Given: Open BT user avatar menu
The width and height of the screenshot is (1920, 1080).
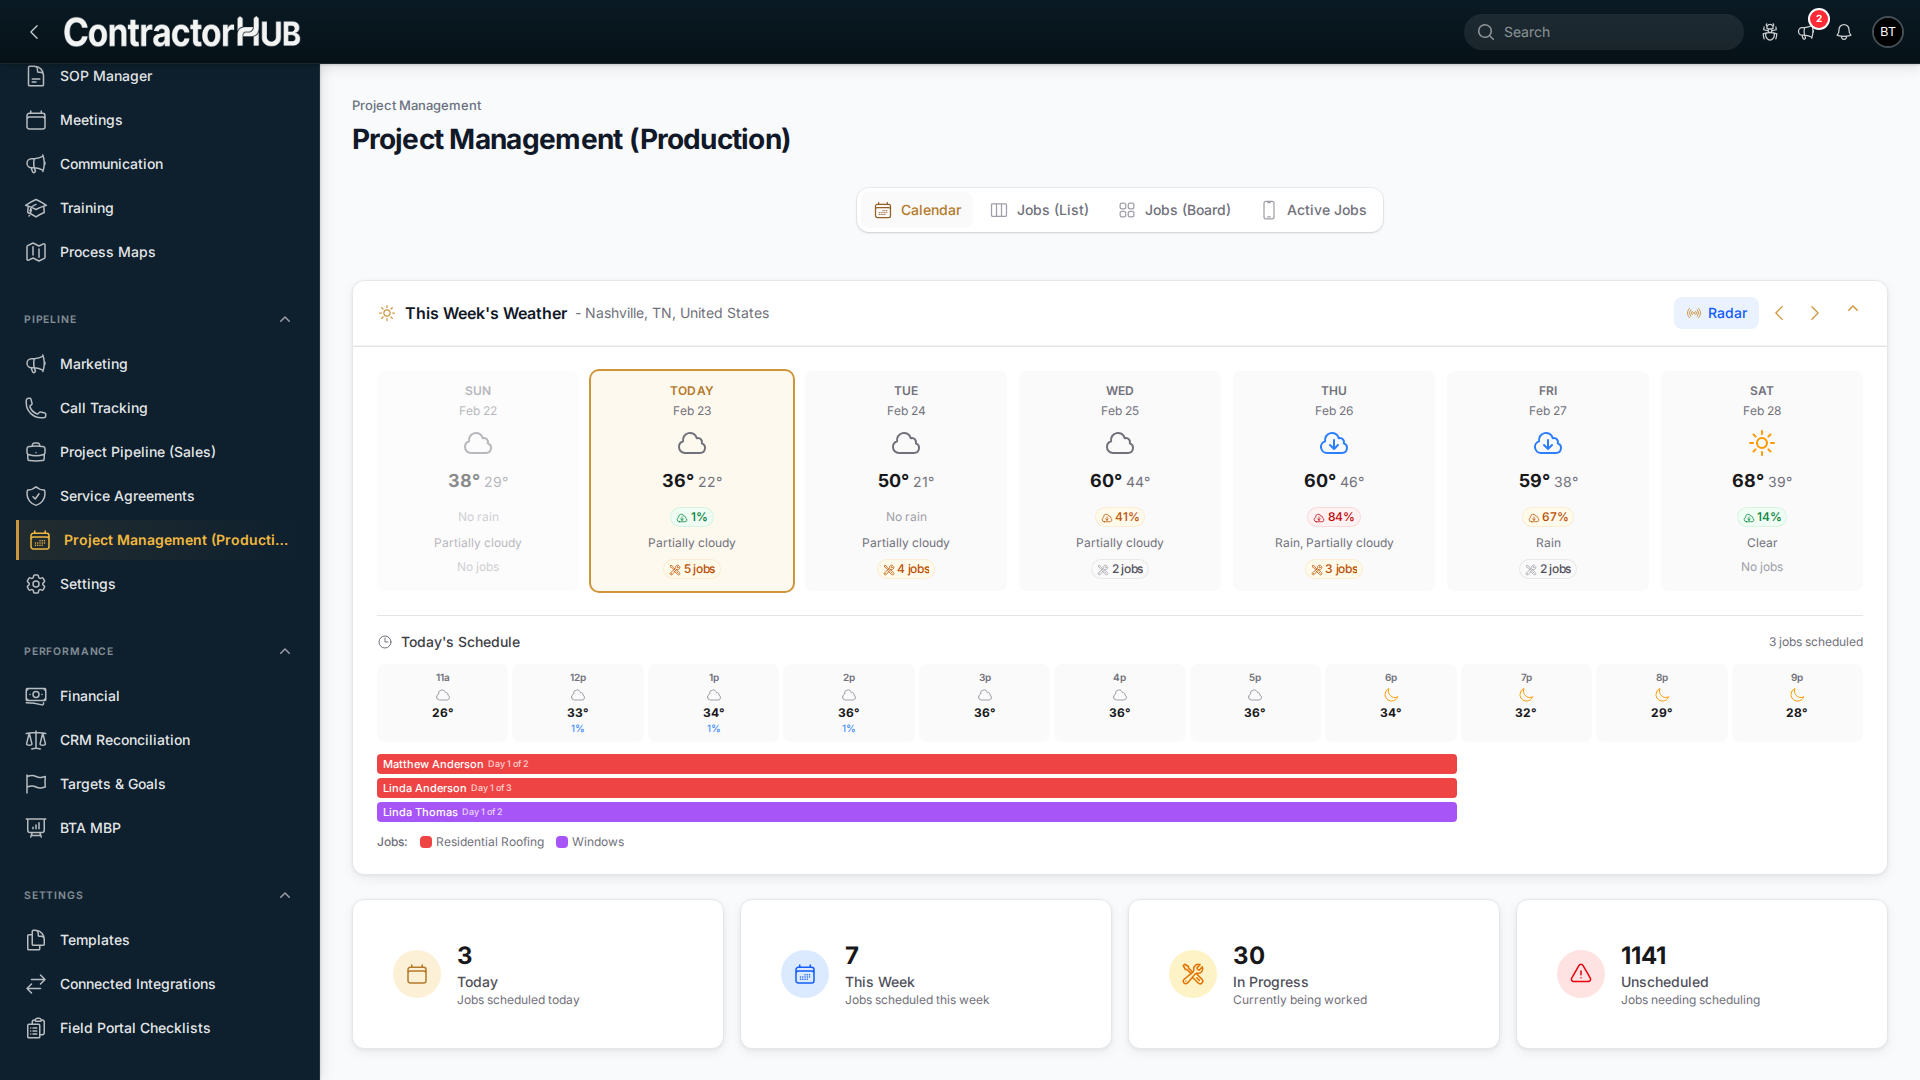Looking at the screenshot, I should coord(1887,32).
